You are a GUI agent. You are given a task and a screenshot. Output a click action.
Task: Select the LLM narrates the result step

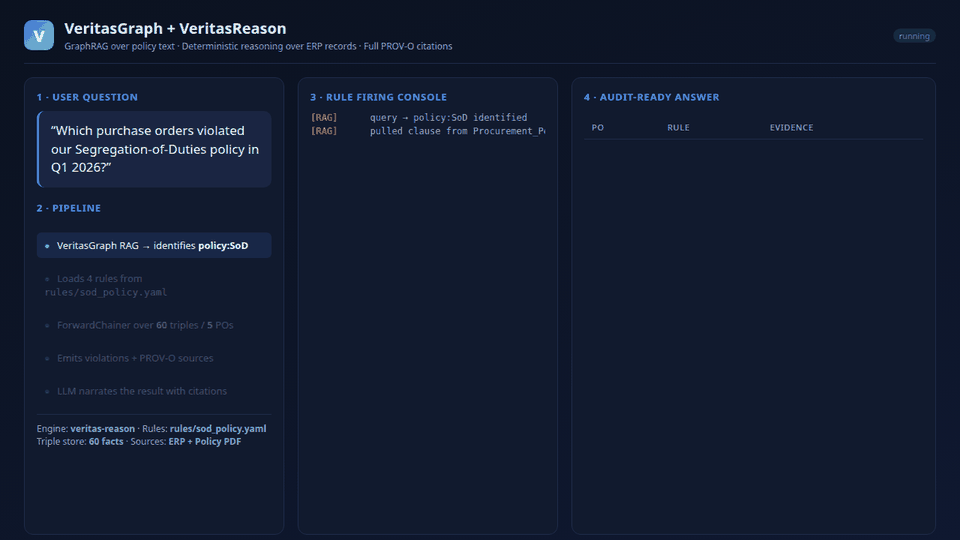154,391
